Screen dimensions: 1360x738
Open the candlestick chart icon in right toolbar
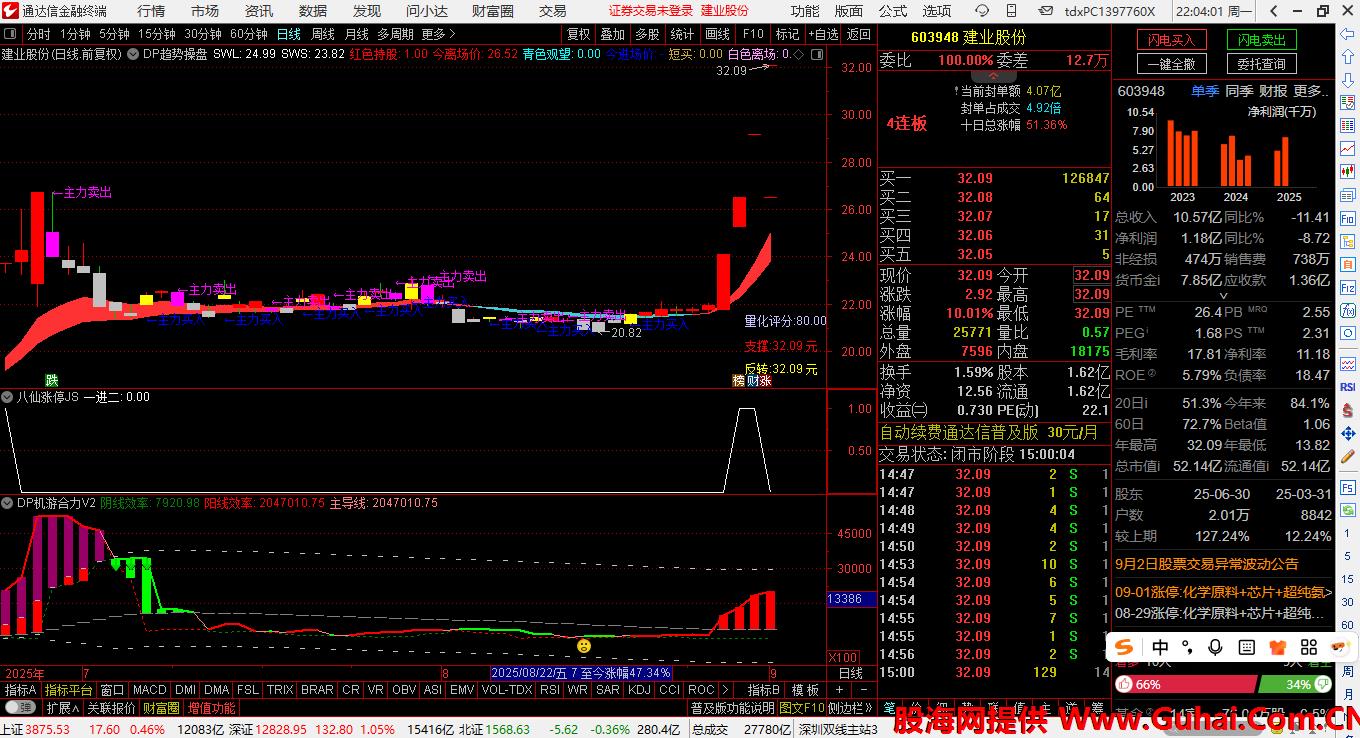(x=1347, y=171)
